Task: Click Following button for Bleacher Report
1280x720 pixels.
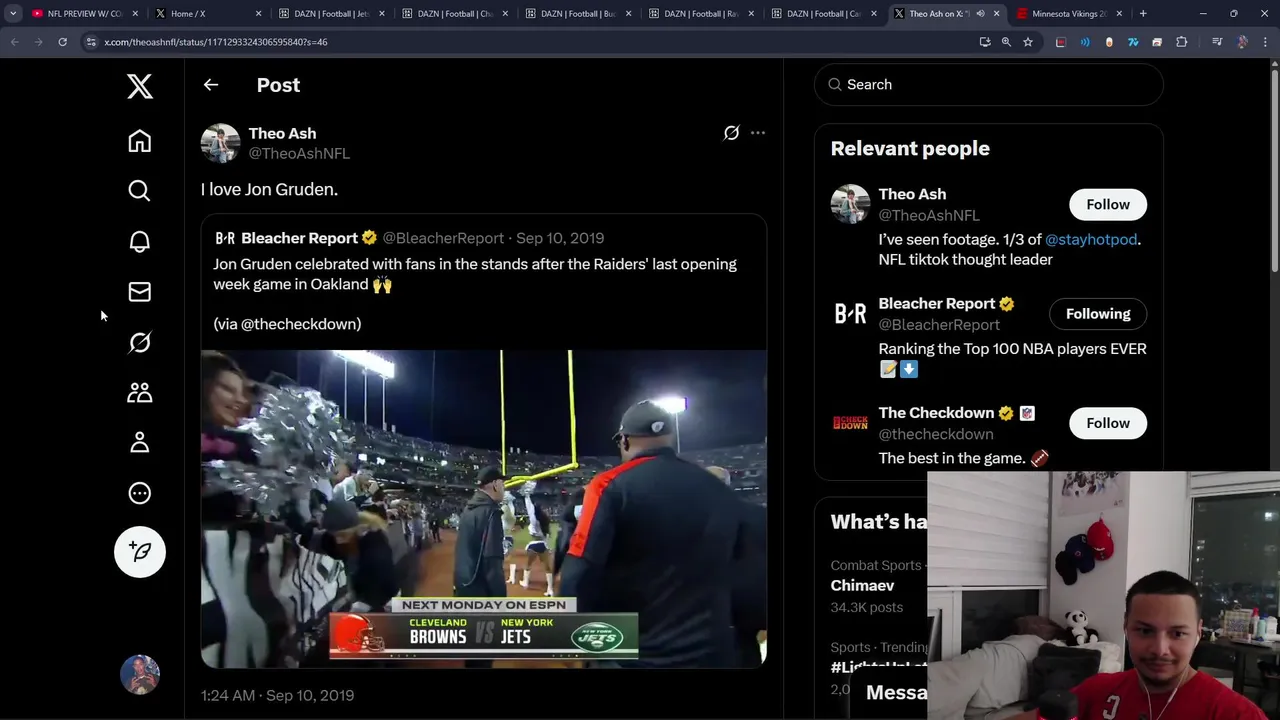Action: point(1098,314)
